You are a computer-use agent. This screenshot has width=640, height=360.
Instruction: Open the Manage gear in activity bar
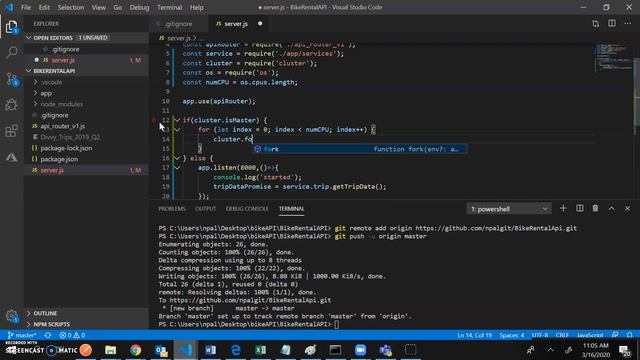click(11, 316)
